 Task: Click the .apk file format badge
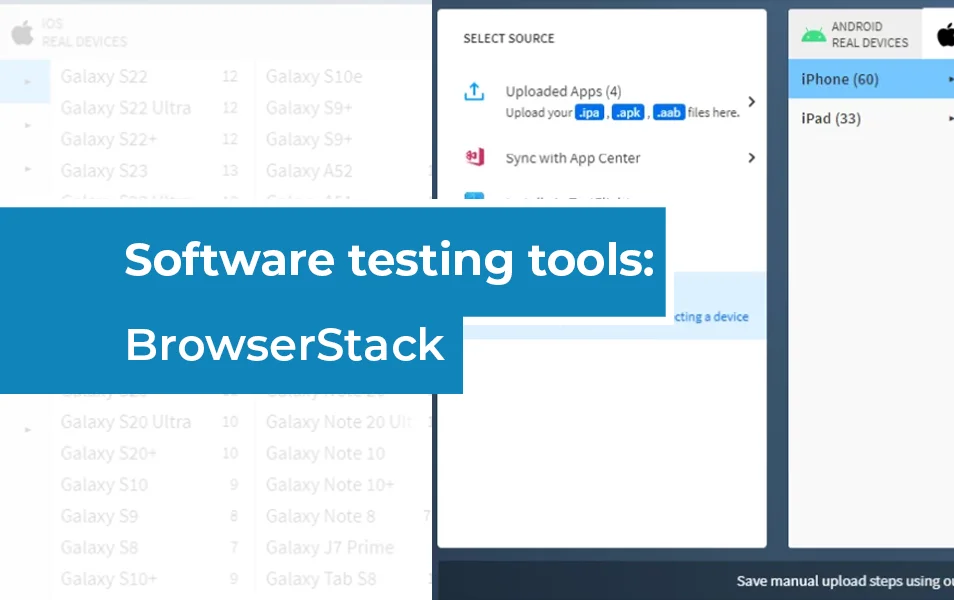tap(627, 113)
